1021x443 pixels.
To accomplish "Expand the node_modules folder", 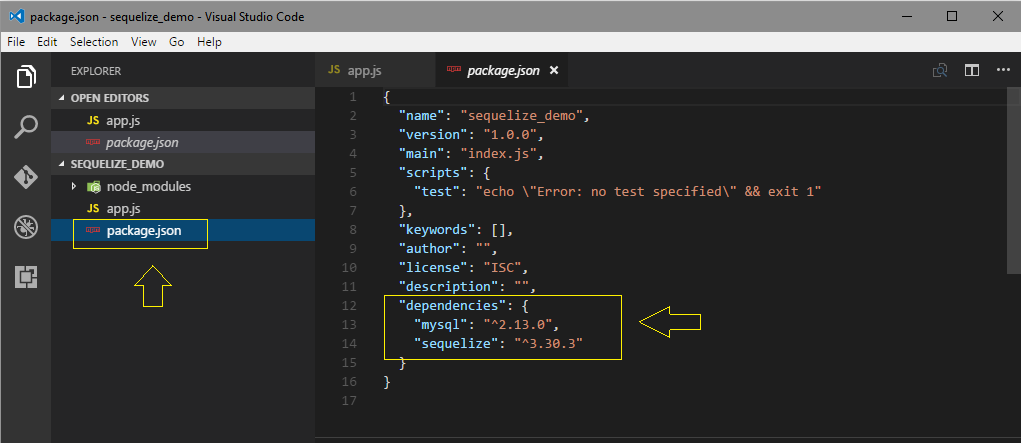I will point(75,186).
